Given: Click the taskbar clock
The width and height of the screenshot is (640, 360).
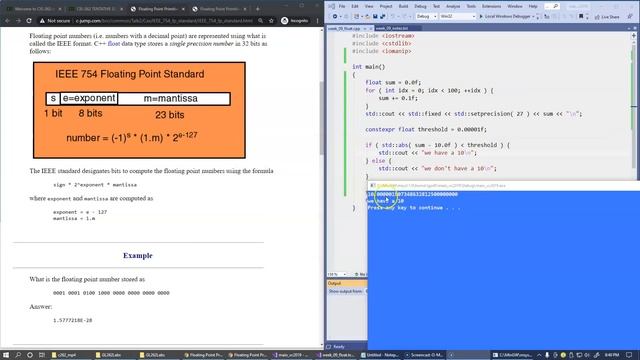Looking at the screenshot, I should 612,355.
